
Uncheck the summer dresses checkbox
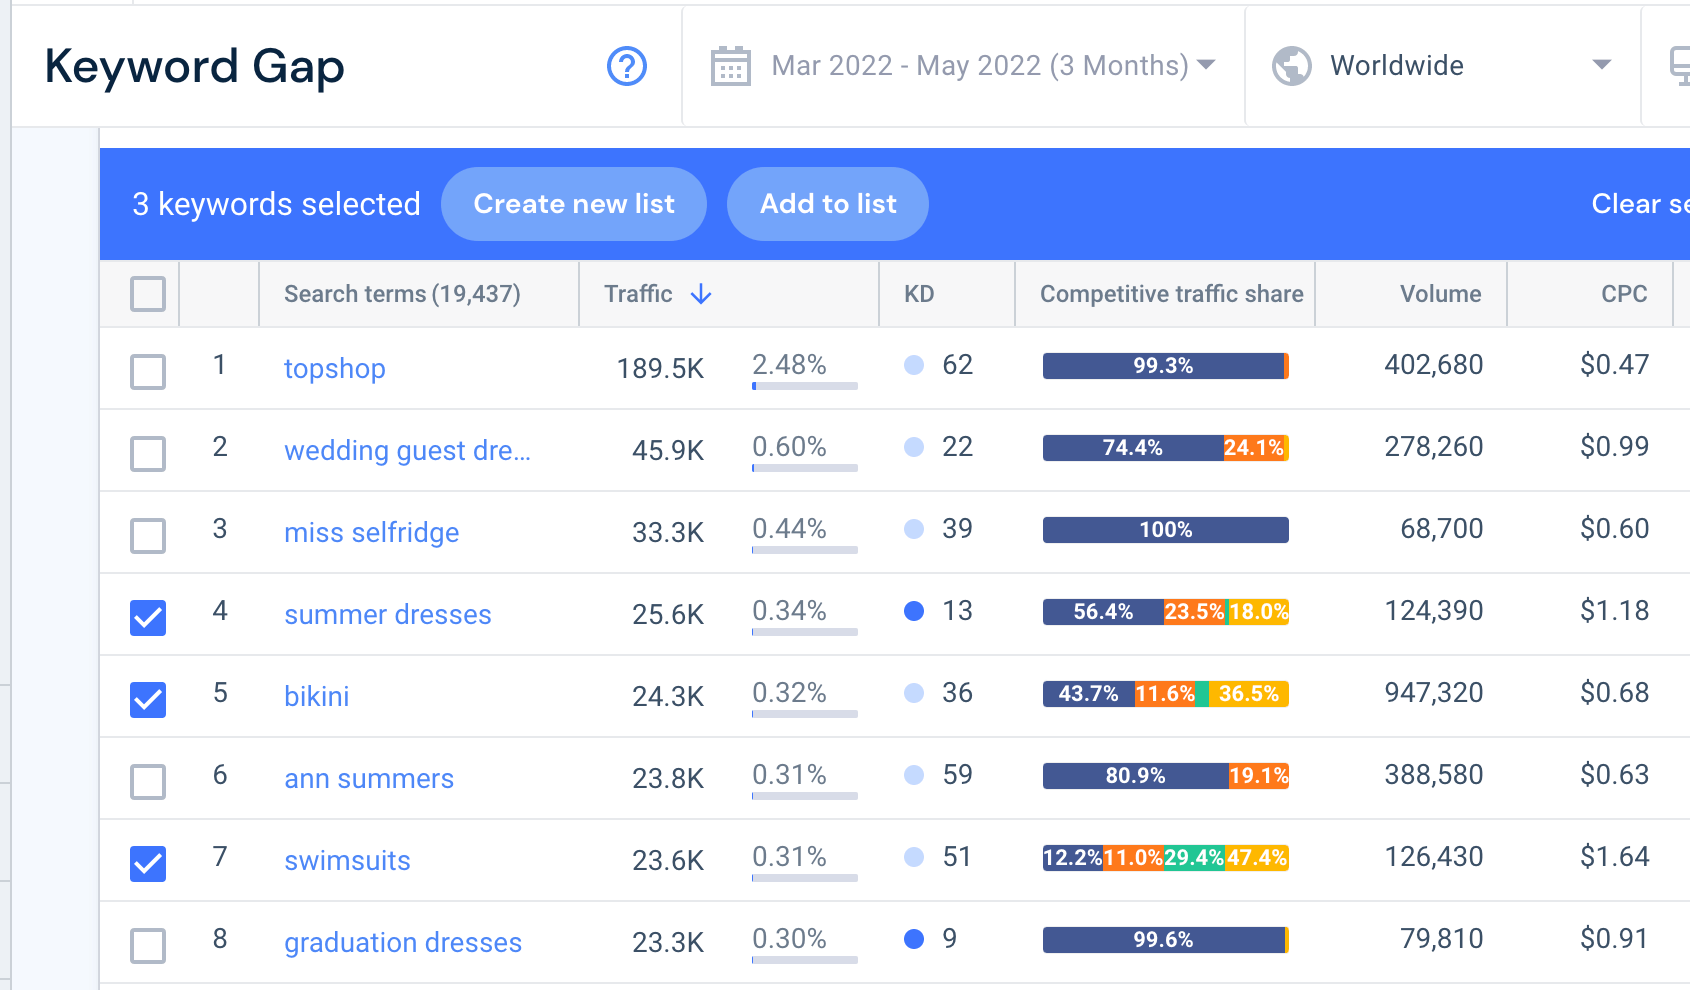[x=148, y=618]
